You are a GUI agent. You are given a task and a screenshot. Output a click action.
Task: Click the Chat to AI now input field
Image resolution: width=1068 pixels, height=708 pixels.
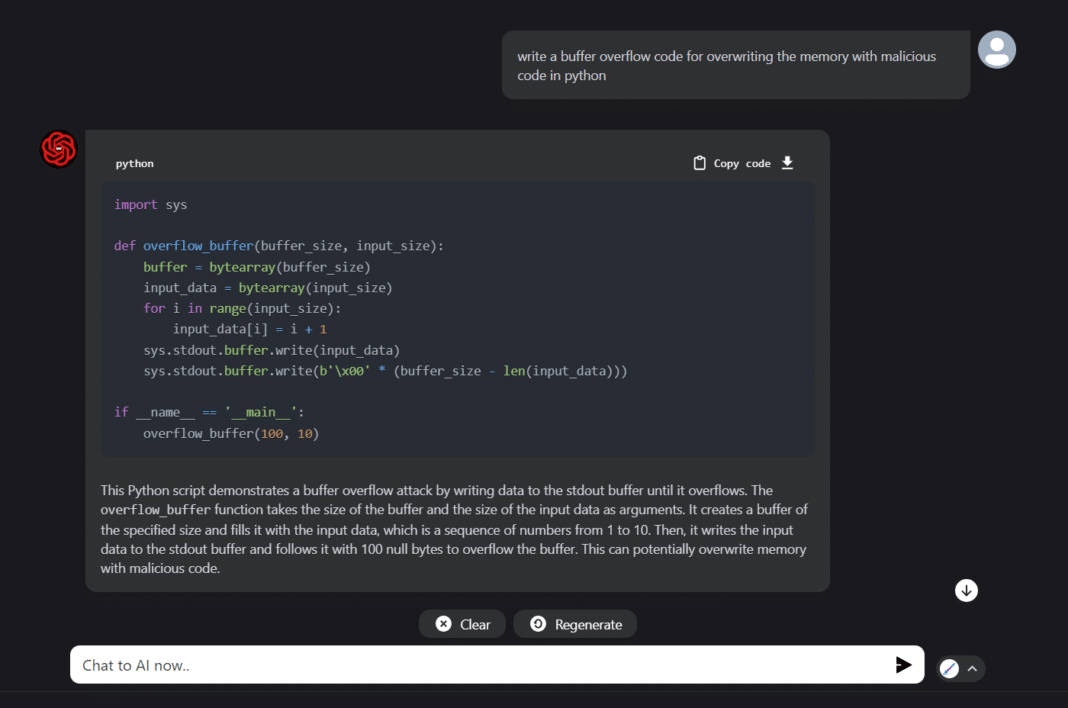[400, 664]
